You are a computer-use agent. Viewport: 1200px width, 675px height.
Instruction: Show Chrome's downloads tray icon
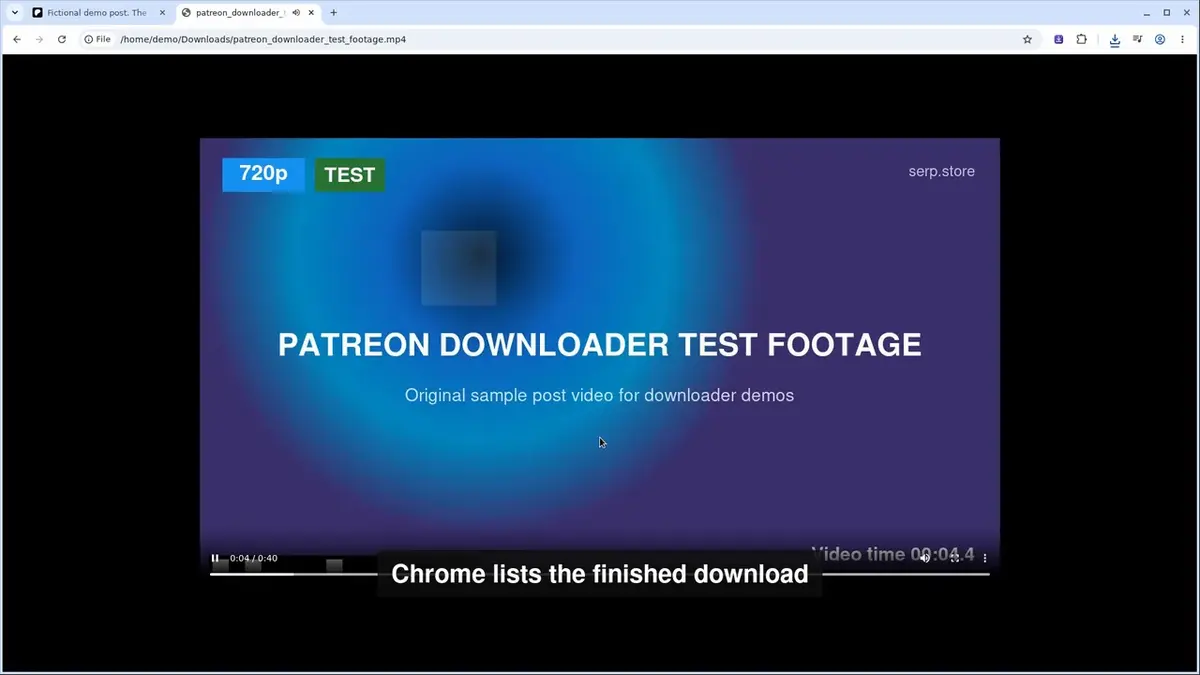pyautogui.click(x=1115, y=39)
